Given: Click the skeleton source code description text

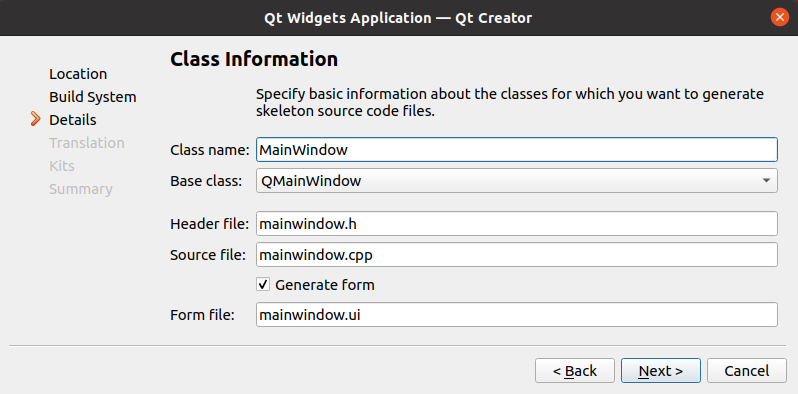Looking at the screenshot, I should coord(510,103).
